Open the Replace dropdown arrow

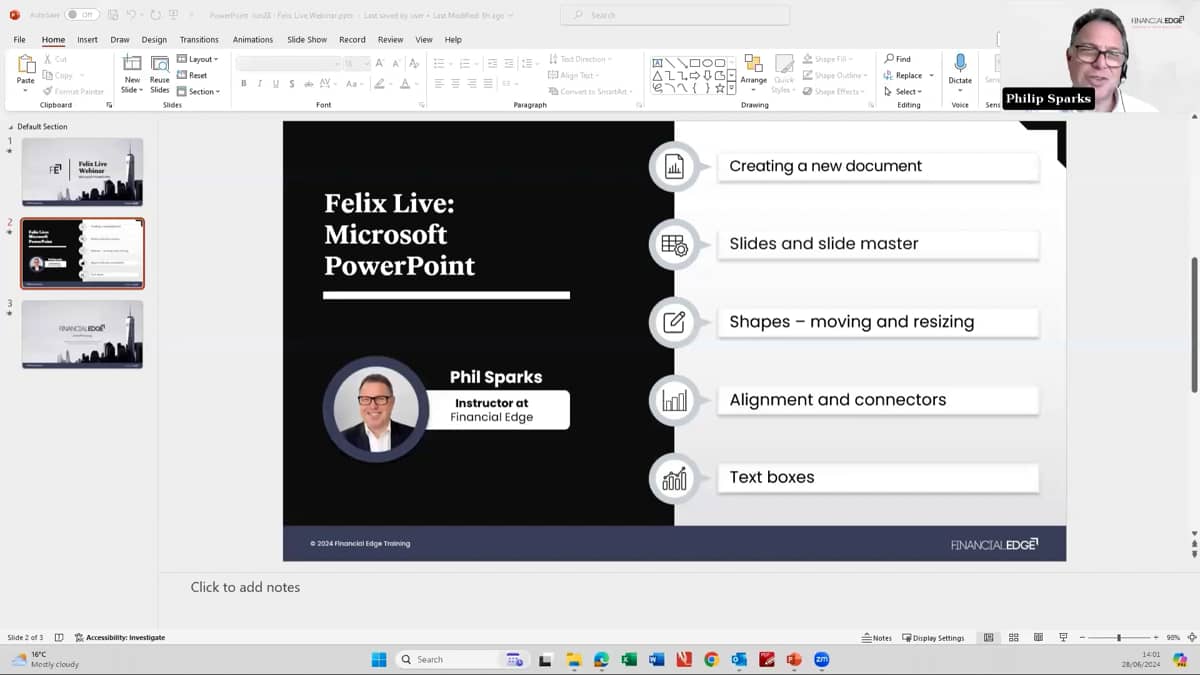(931, 75)
